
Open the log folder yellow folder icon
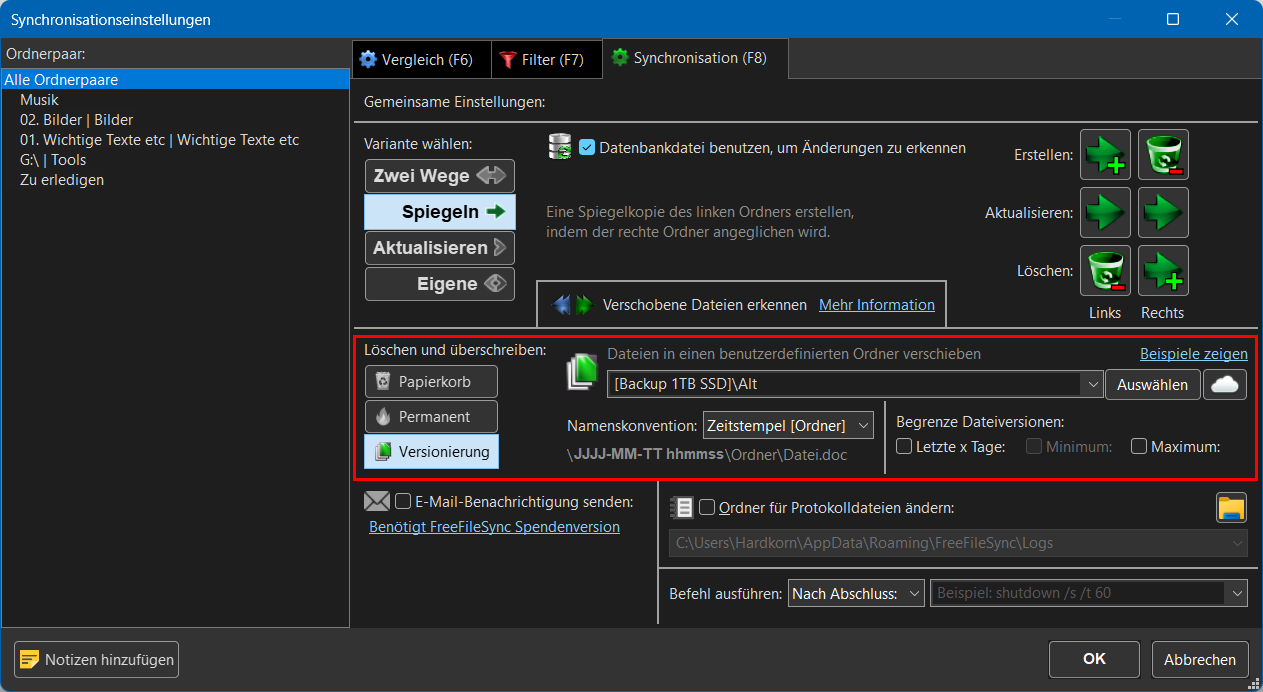point(1231,508)
